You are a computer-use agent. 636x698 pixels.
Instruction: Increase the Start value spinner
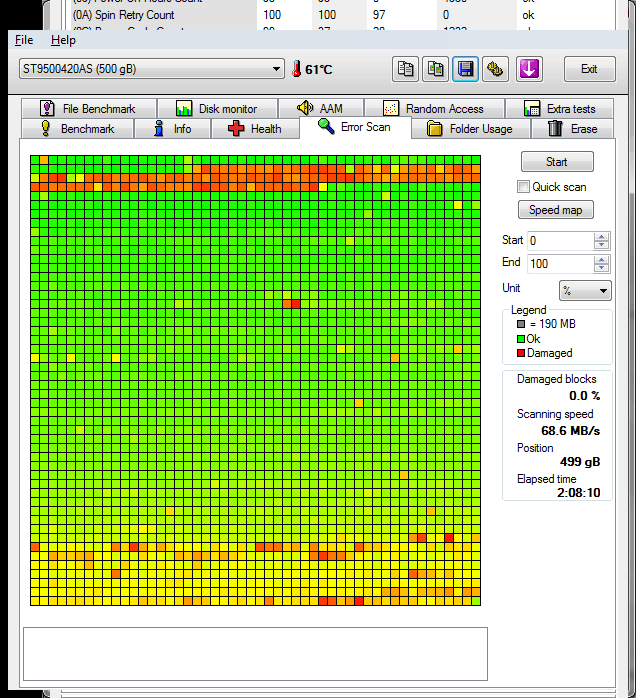tap(601, 237)
